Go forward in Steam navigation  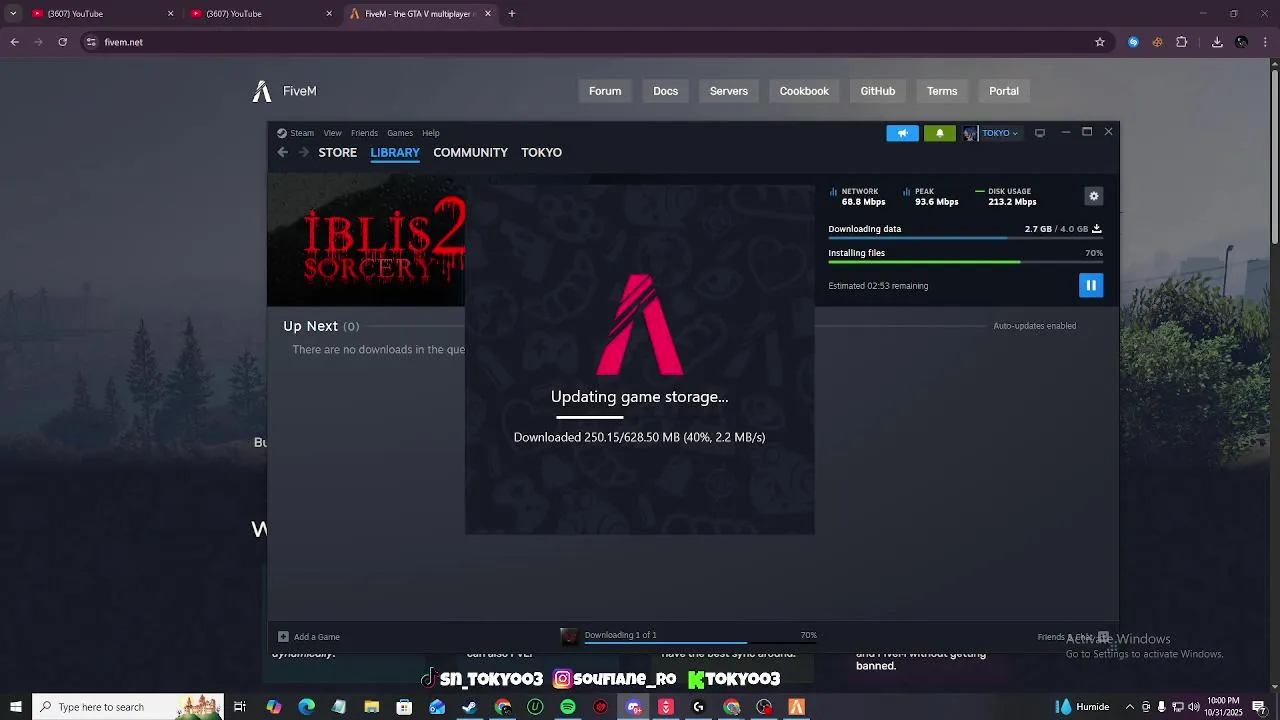click(303, 152)
